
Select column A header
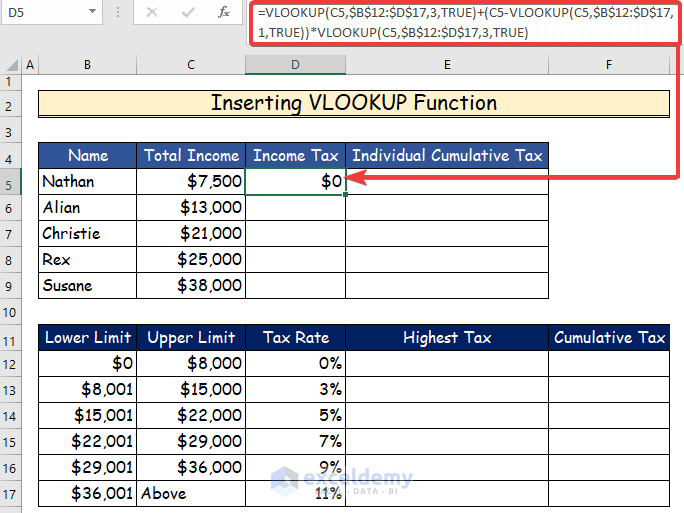(30, 65)
